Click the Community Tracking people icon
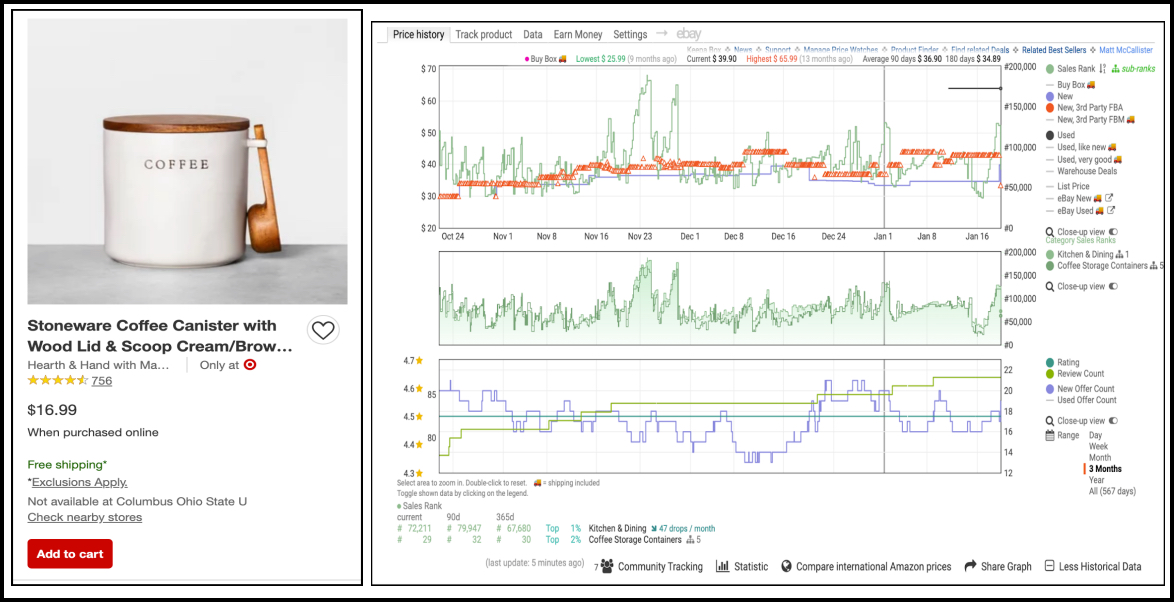Screen dimensions: 1174x602 click(x=607, y=566)
